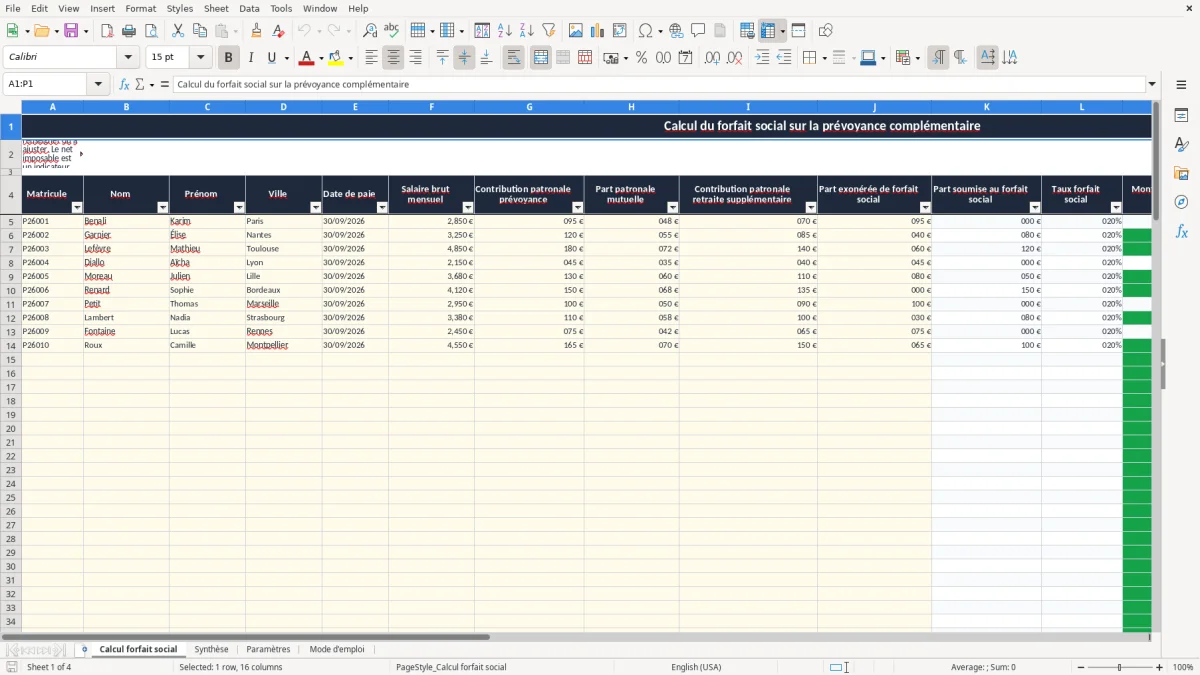1200x675 pixels.
Task: Expand the Name Box dropdown
Action: [98, 85]
